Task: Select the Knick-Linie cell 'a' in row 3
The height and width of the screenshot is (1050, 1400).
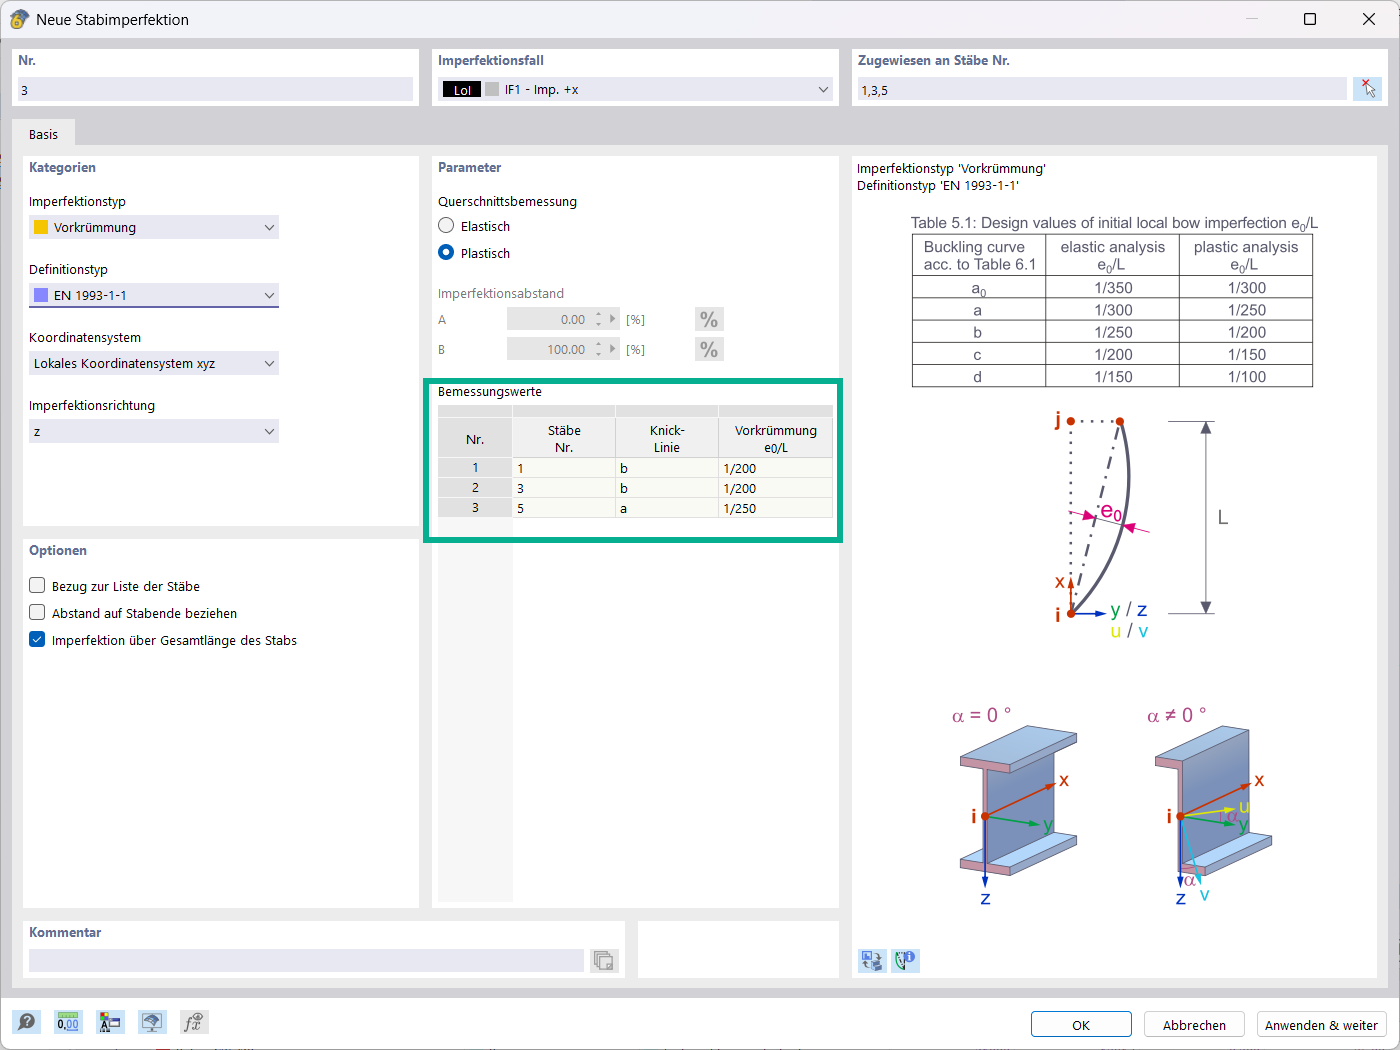Action: pyautogui.click(x=667, y=508)
